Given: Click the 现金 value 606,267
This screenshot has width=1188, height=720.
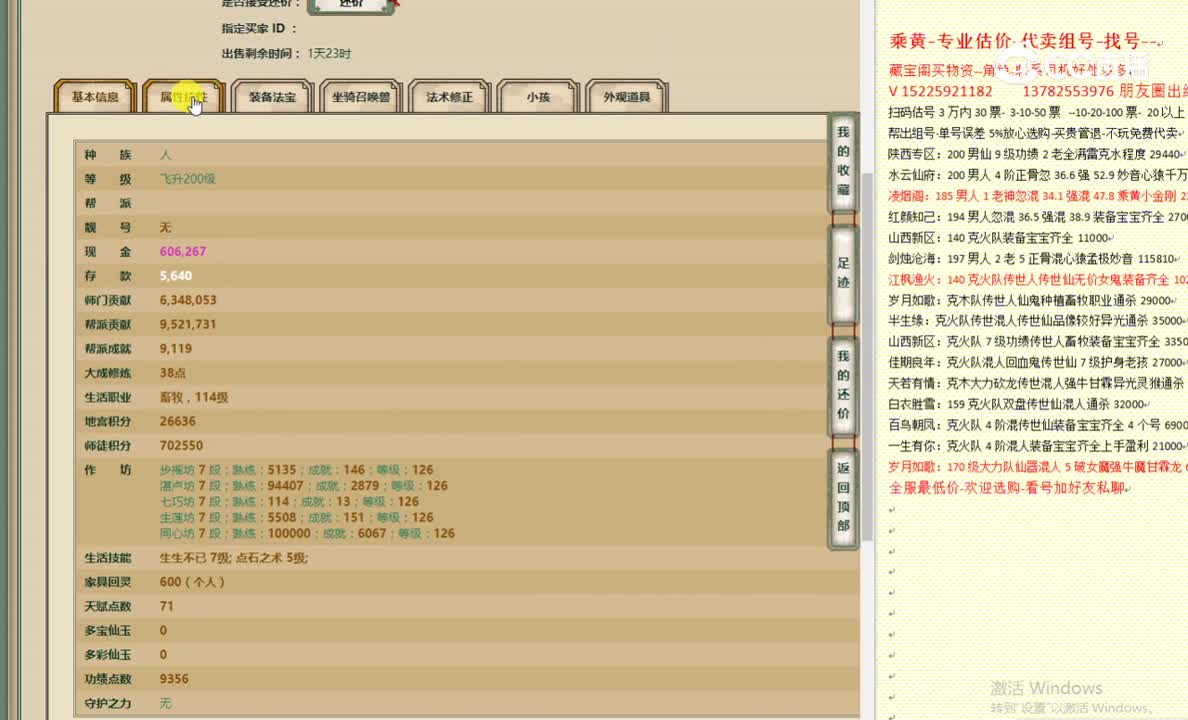Looking at the screenshot, I should click(183, 252).
